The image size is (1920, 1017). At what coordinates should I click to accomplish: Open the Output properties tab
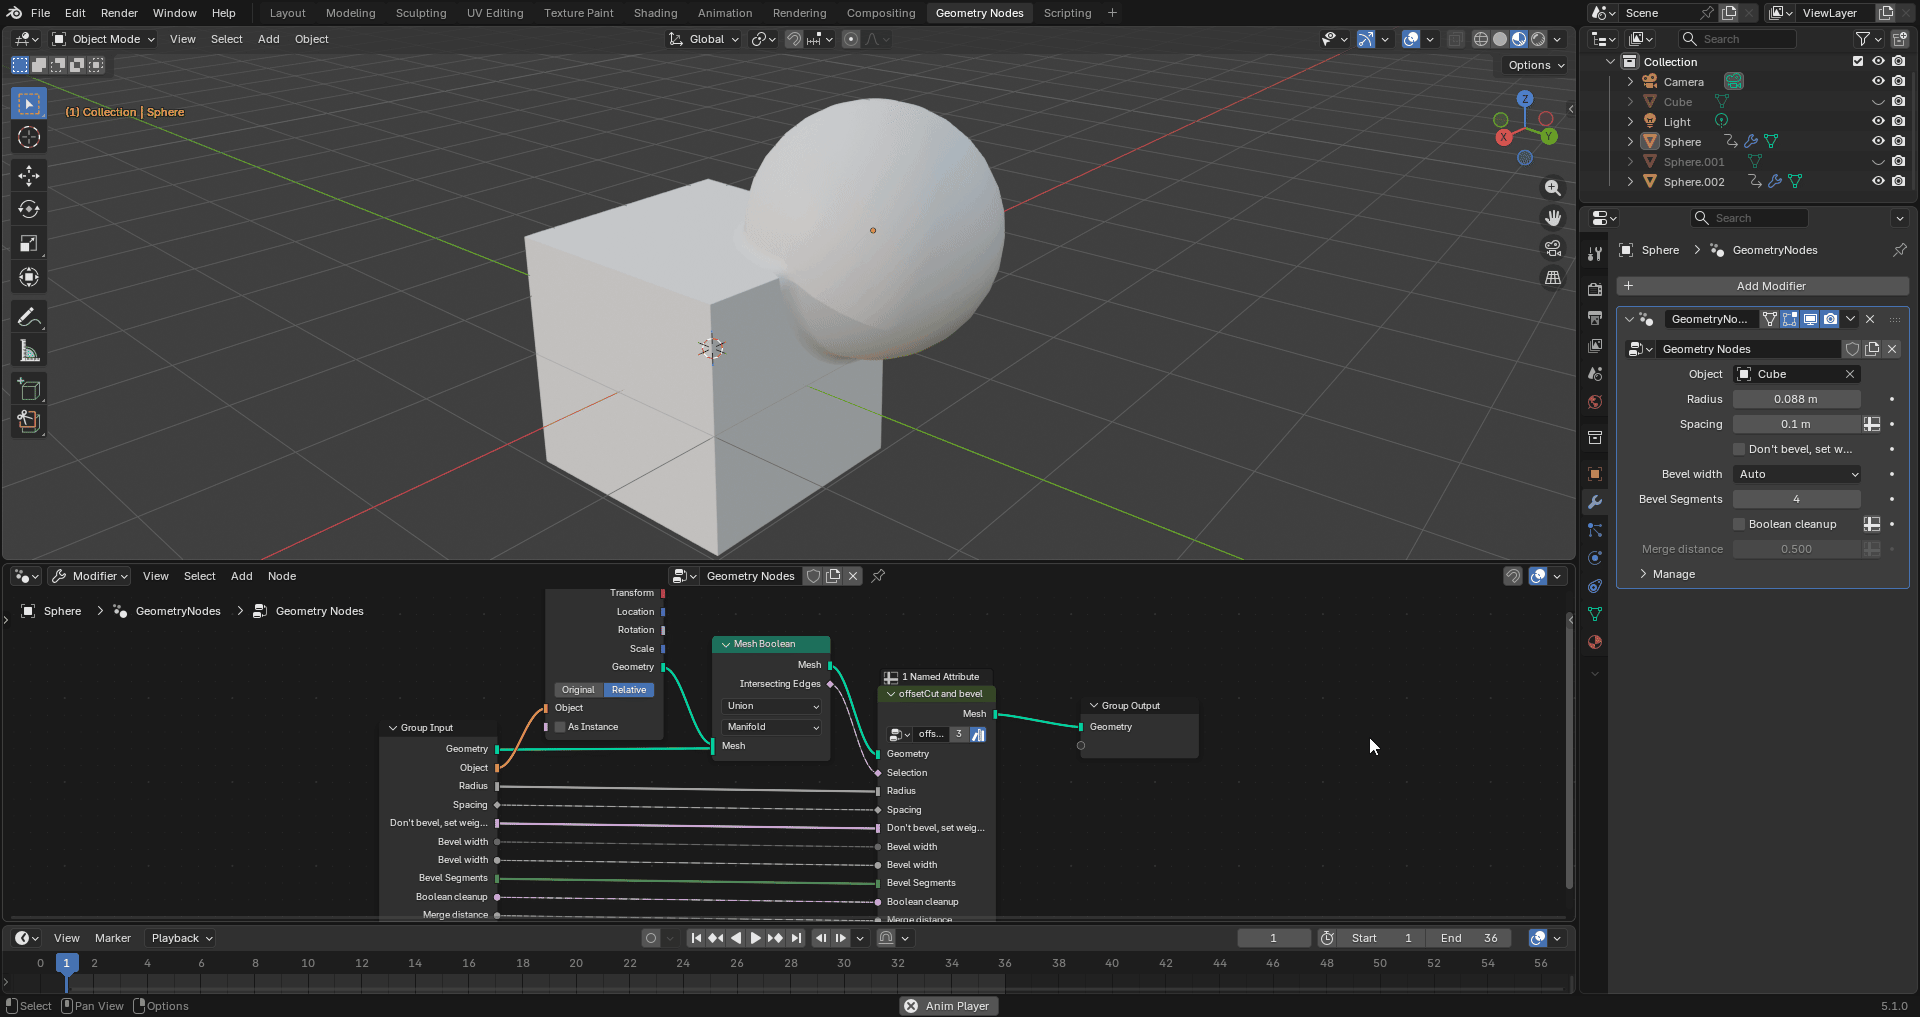coord(1595,318)
